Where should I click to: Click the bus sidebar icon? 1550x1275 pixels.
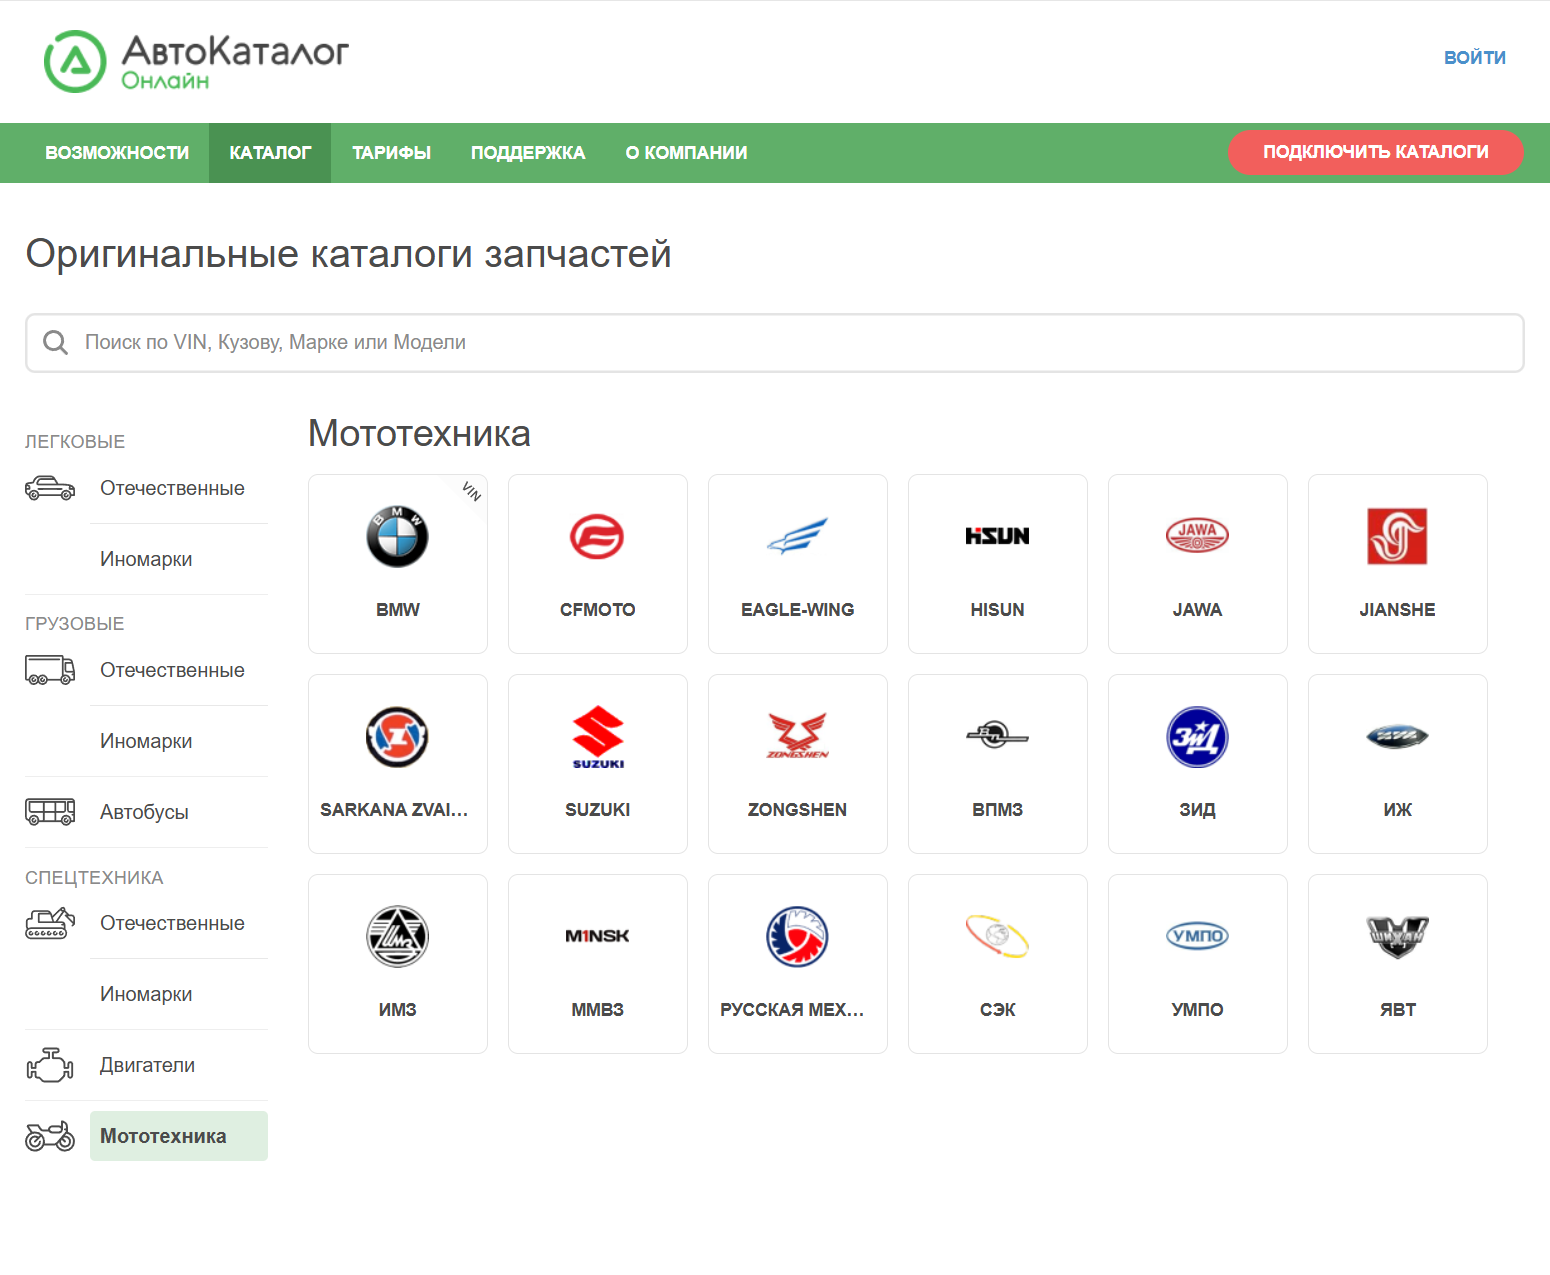coord(50,812)
